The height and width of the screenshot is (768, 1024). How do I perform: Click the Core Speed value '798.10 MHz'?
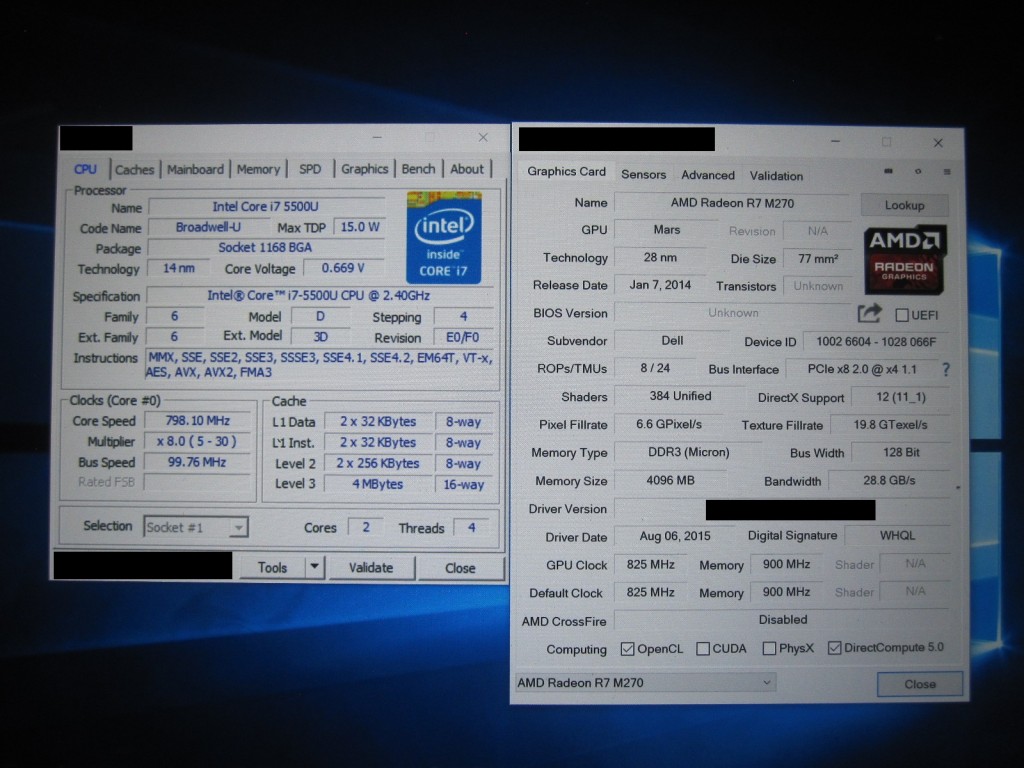[x=197, y=421]
